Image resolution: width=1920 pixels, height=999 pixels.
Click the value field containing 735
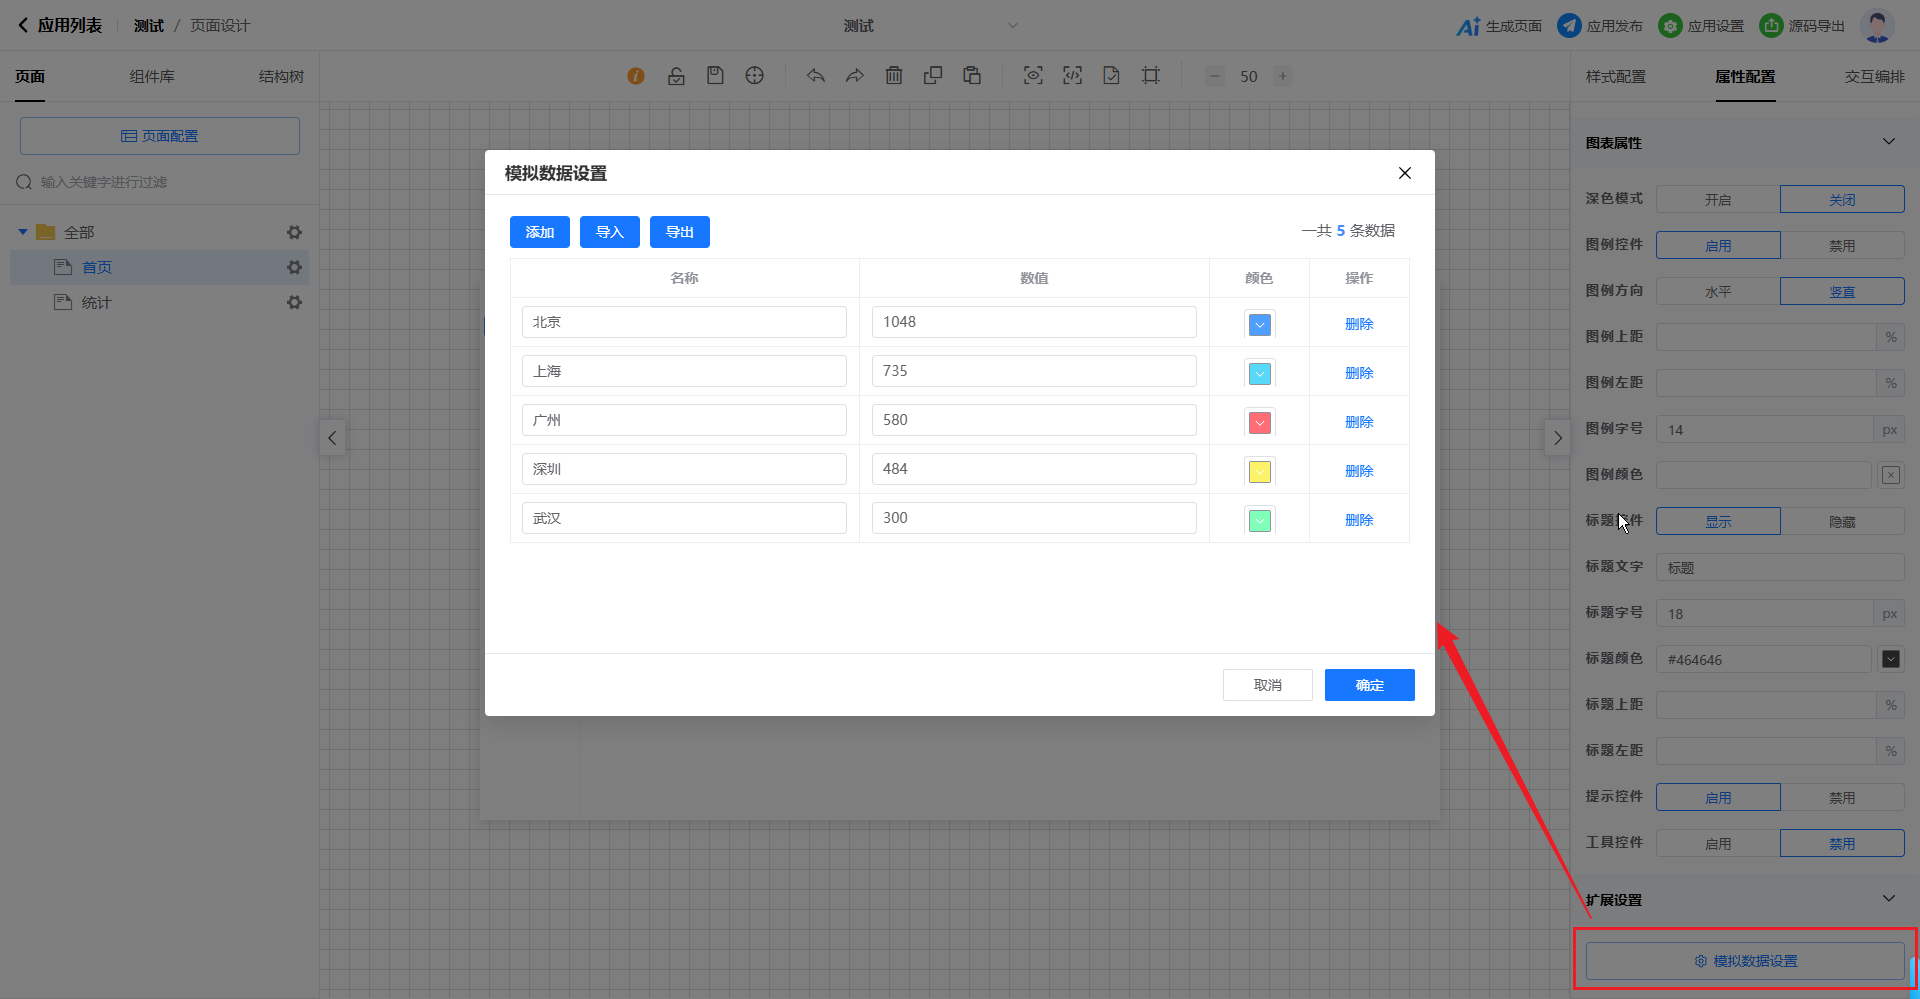(1033, 371)
